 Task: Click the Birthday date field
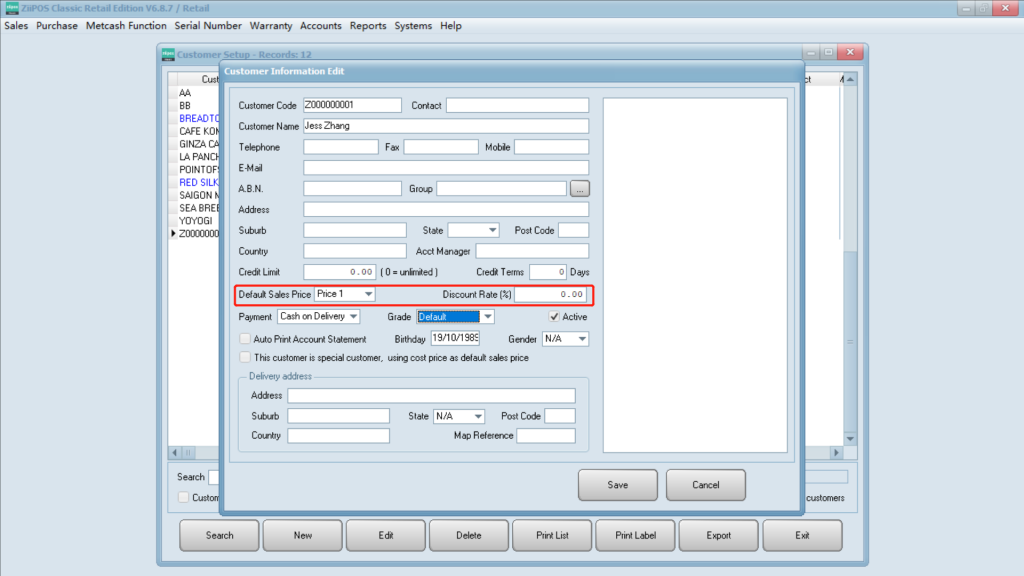click(x=462, y=339)
